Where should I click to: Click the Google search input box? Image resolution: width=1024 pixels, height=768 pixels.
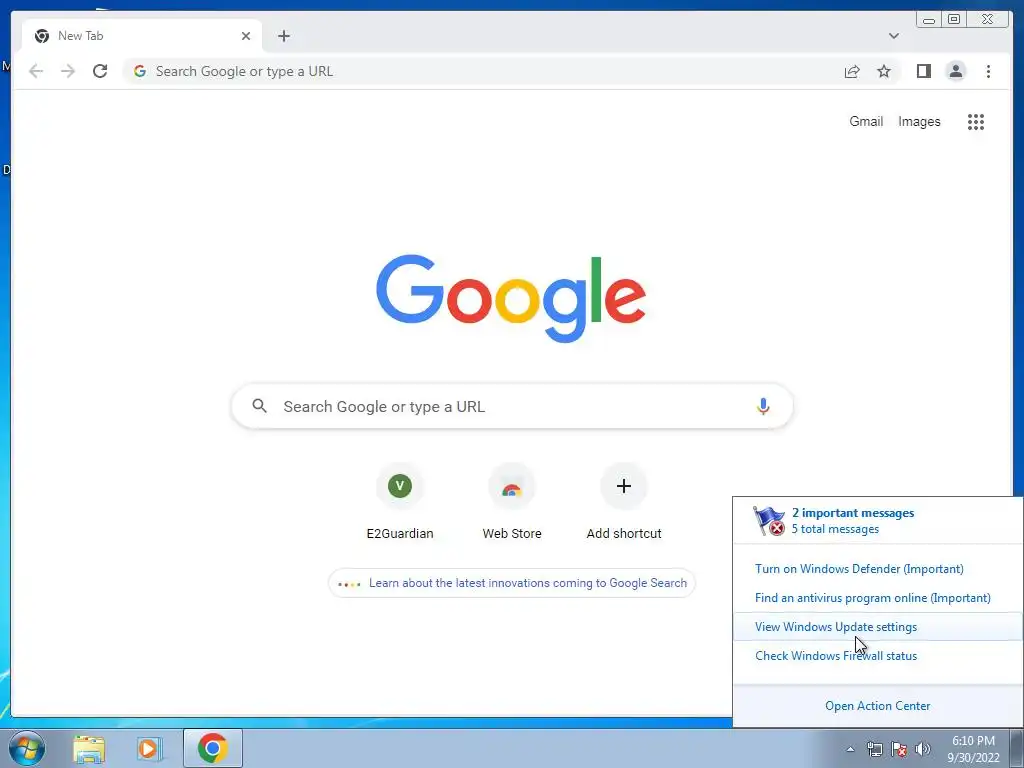tap(512, 406)
